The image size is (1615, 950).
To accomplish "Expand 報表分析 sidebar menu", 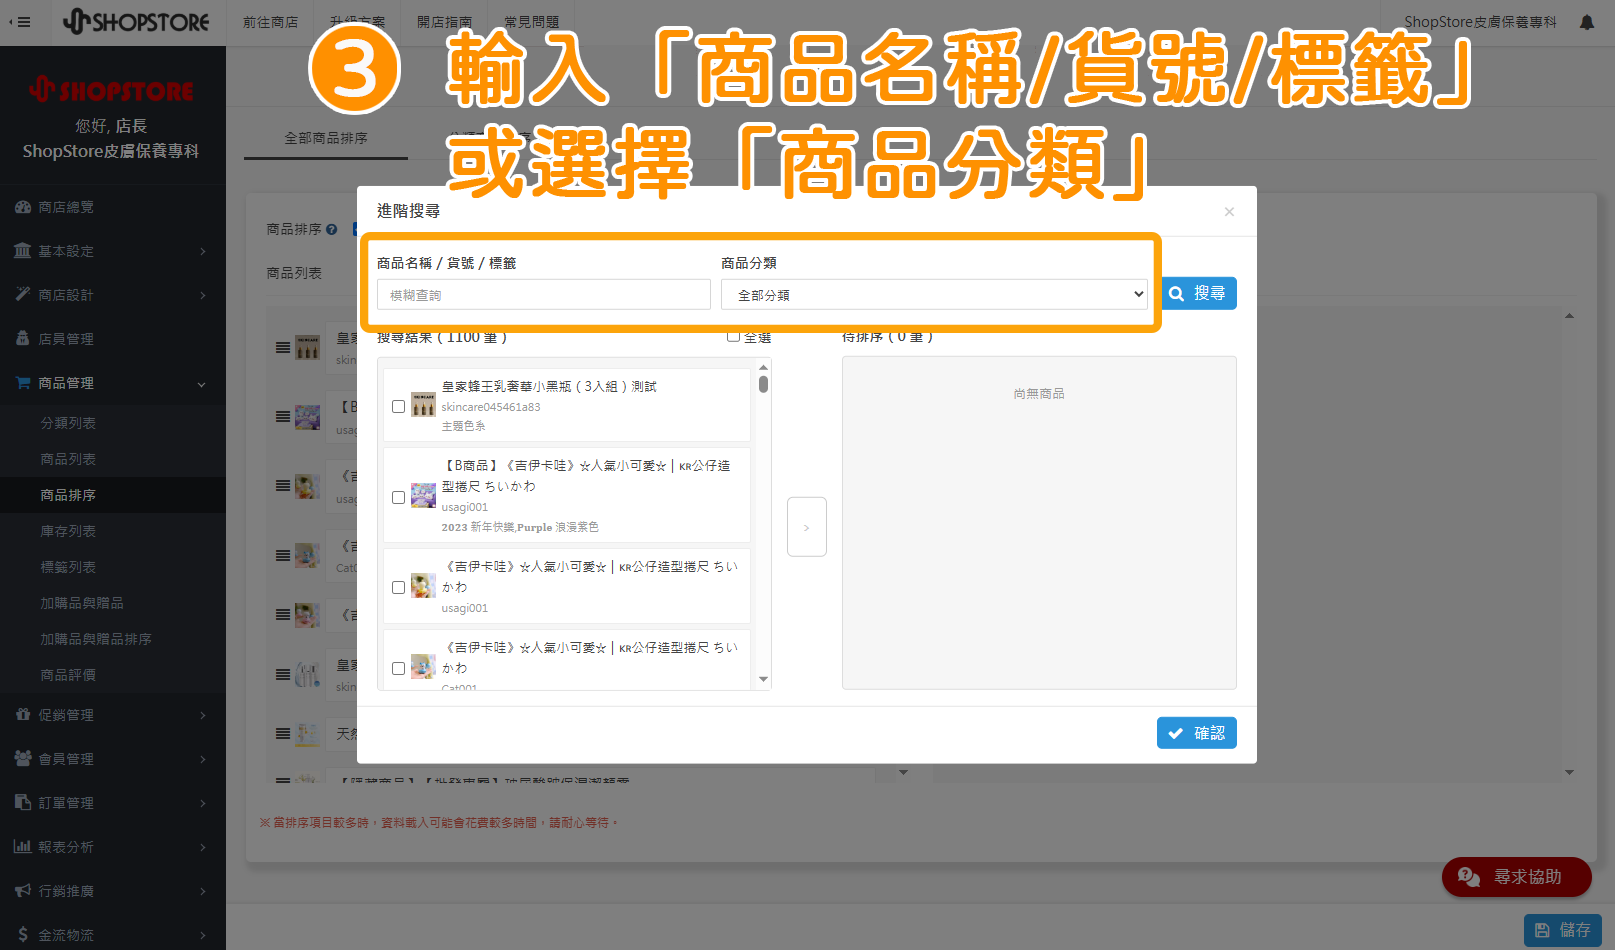I will [x=112, y=847].
